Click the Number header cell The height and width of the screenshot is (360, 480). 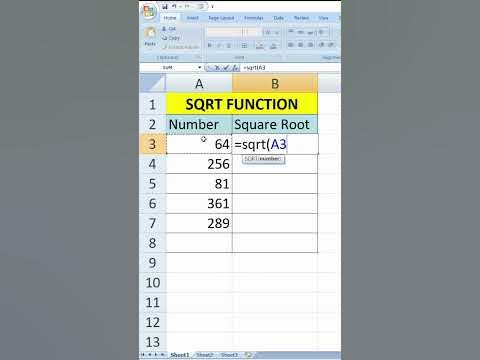click(199, 124)
